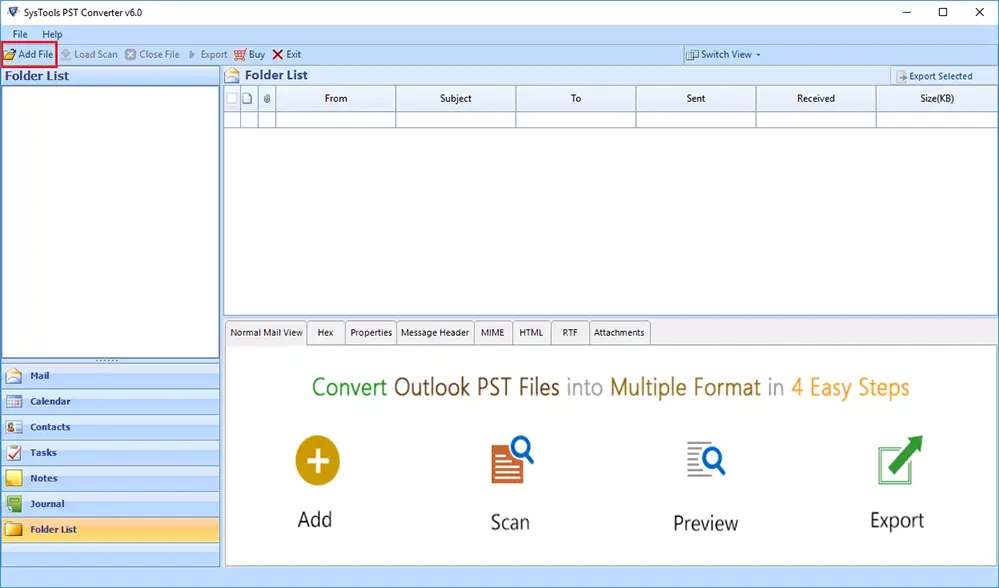Switch to the Normal Mail View tab
Viewport: 999px width, 588px height.
266,333
